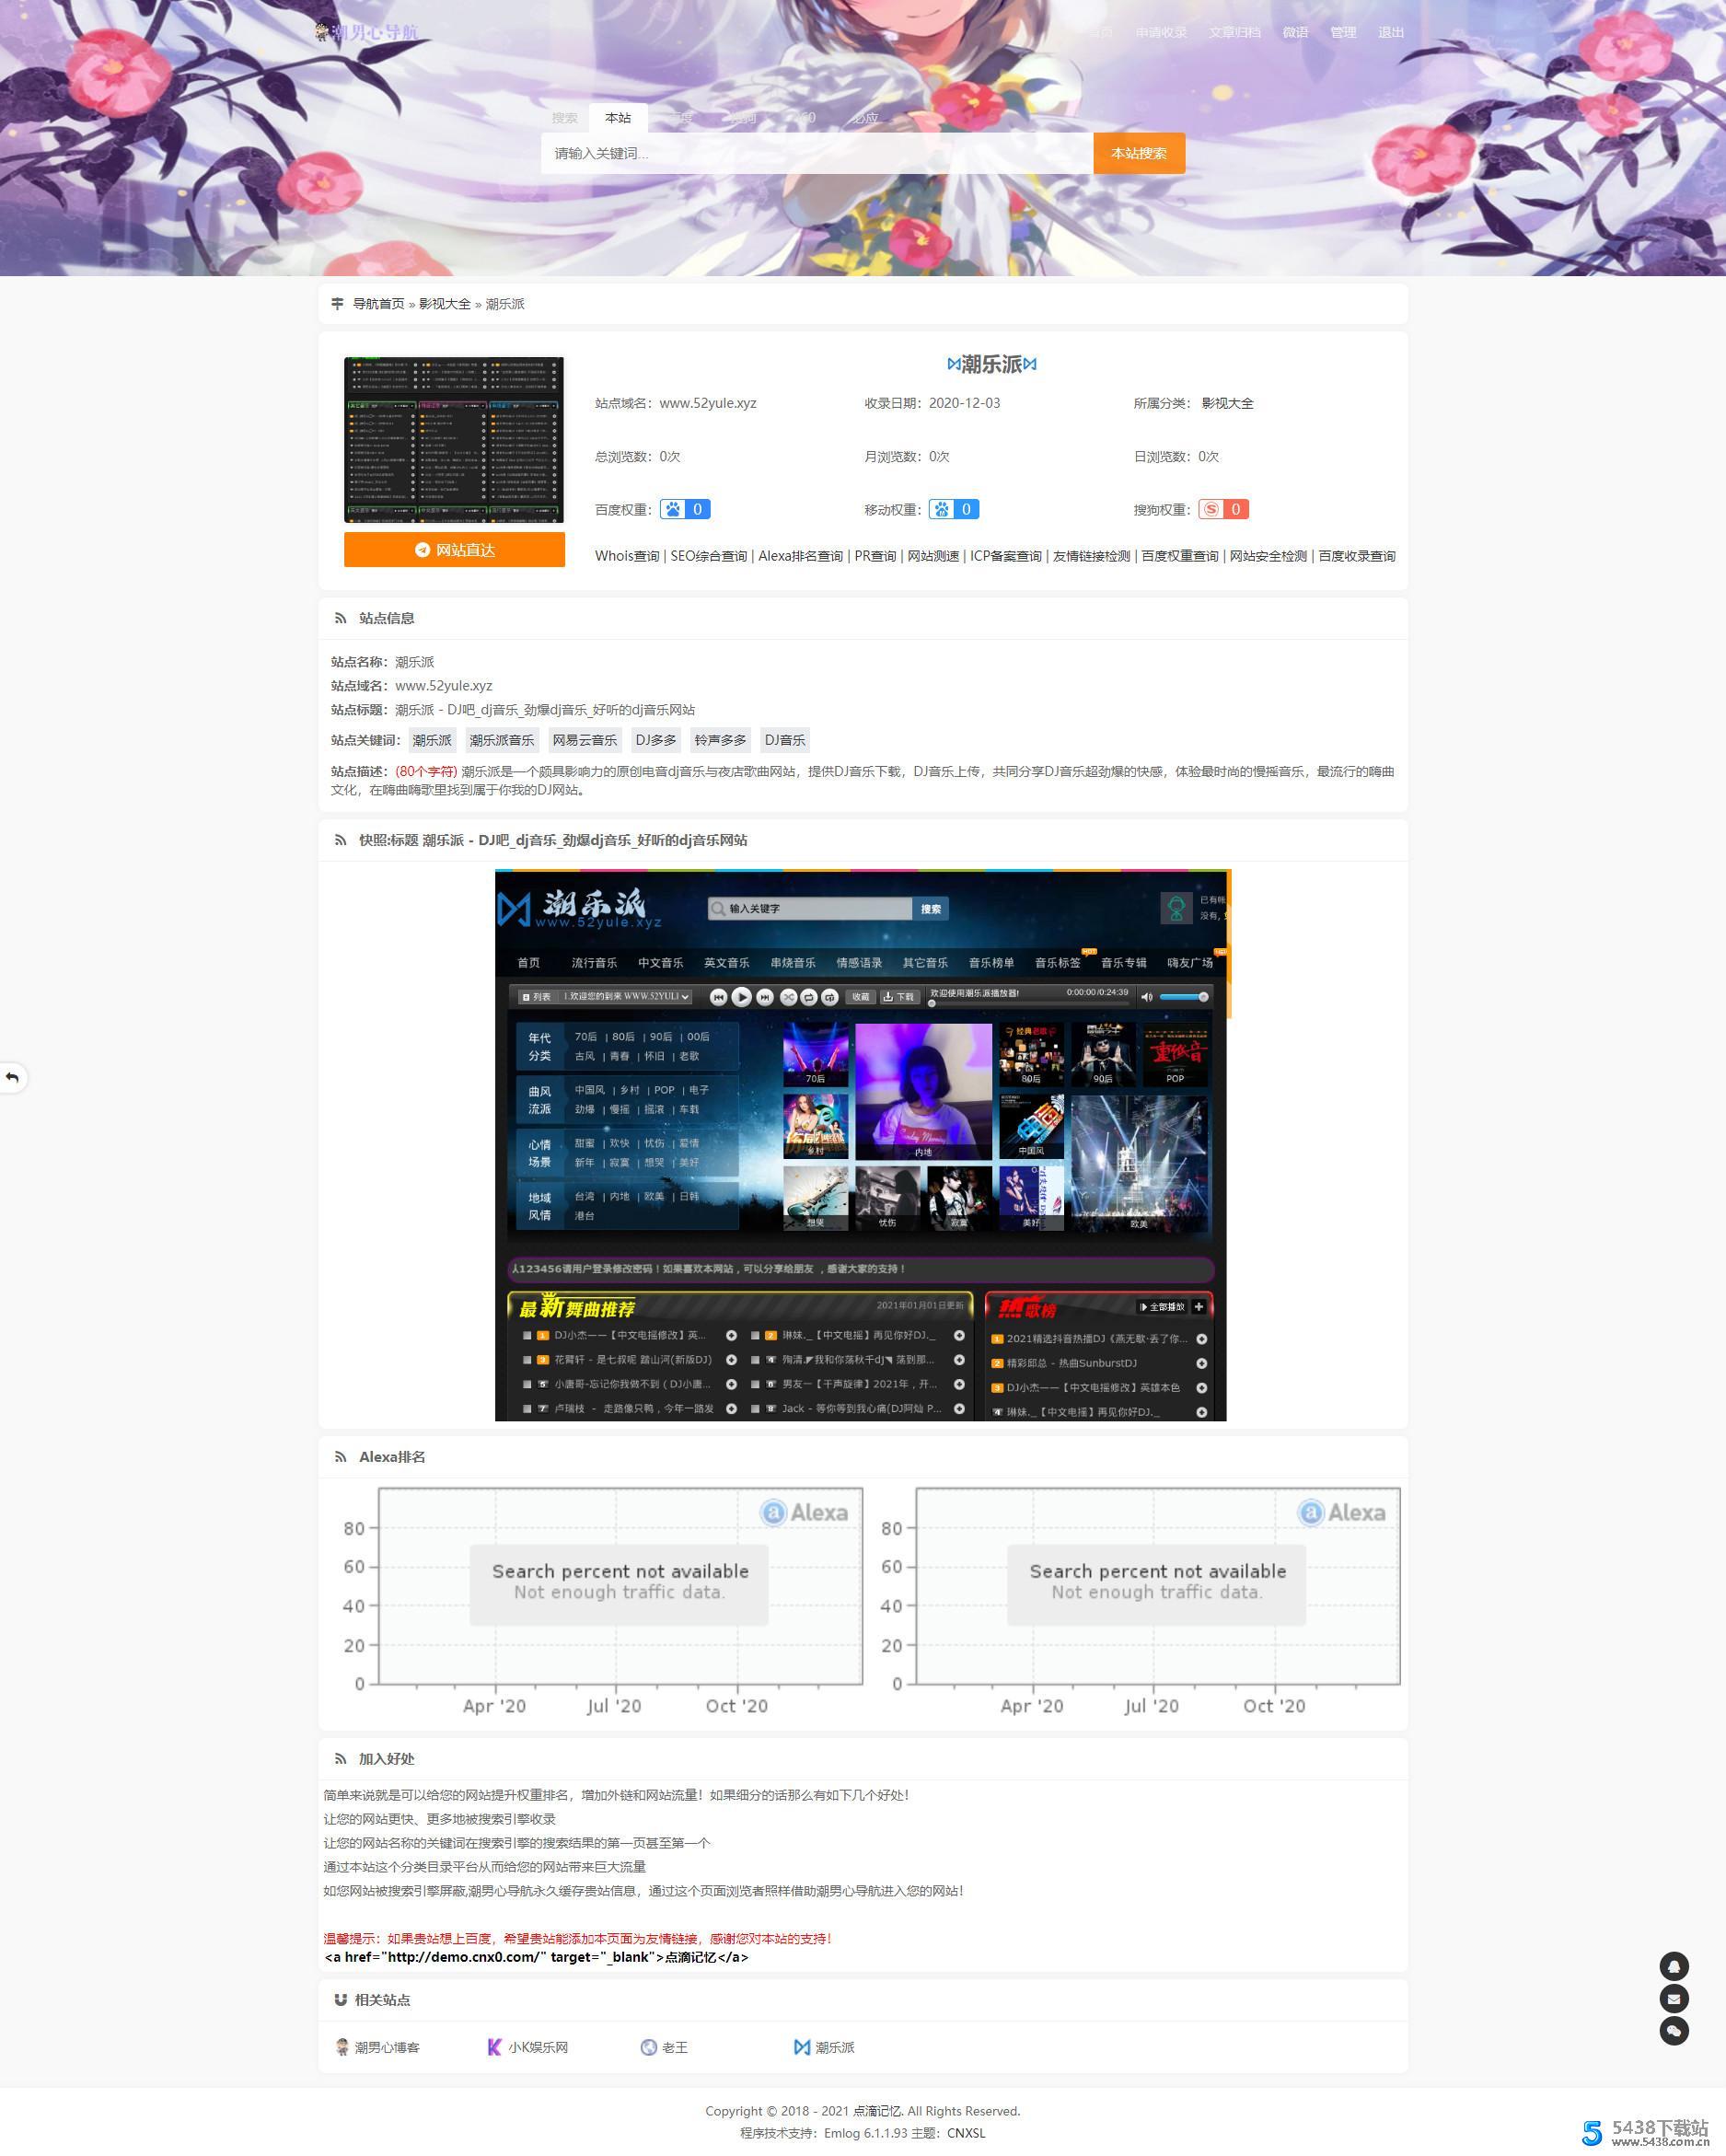Click the orange 网站直达 button
The height and width of the screenshot is (2156, 1726).
455,550
